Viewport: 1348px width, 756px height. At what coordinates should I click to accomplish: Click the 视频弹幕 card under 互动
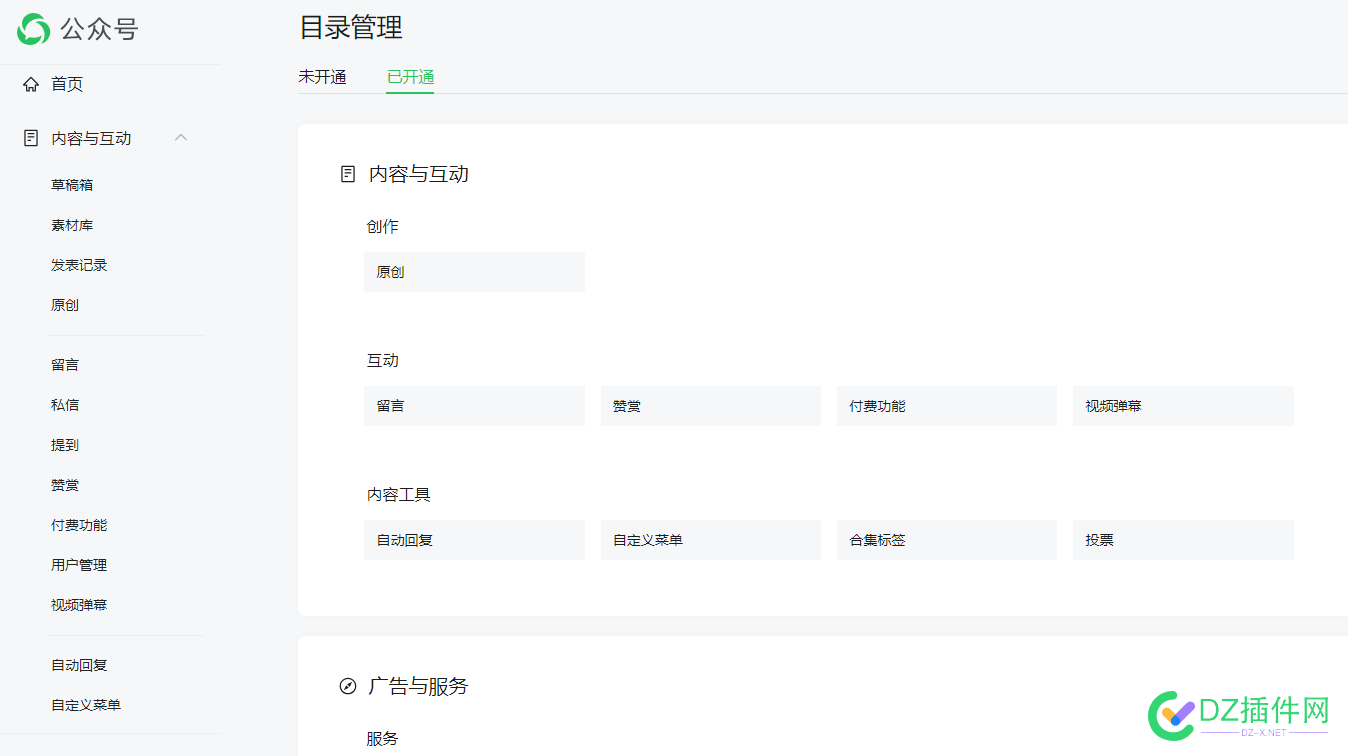1184,406
